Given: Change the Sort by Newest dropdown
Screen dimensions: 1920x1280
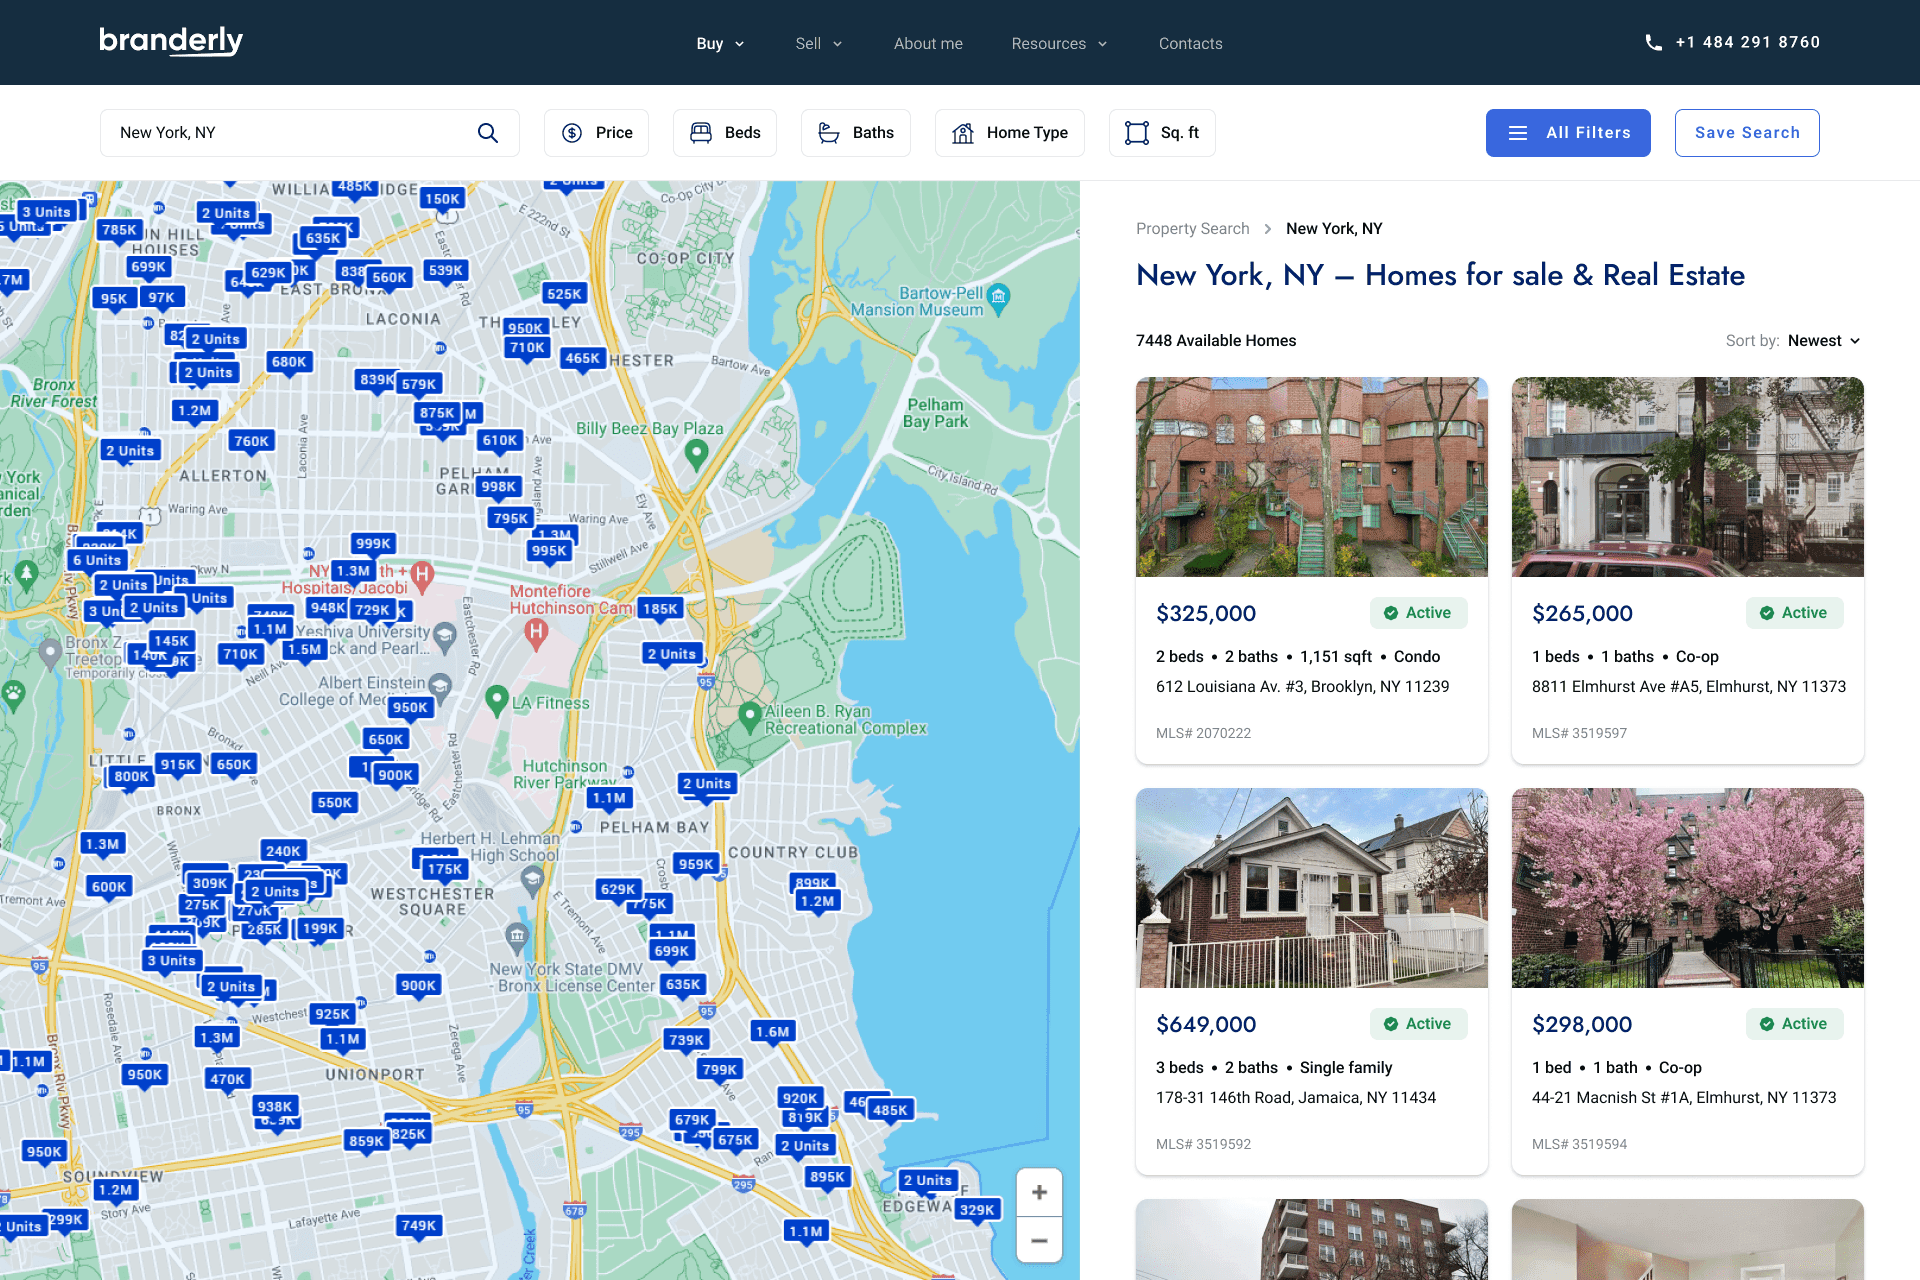Looking at the screenshot, I should tap(1824, 341).
